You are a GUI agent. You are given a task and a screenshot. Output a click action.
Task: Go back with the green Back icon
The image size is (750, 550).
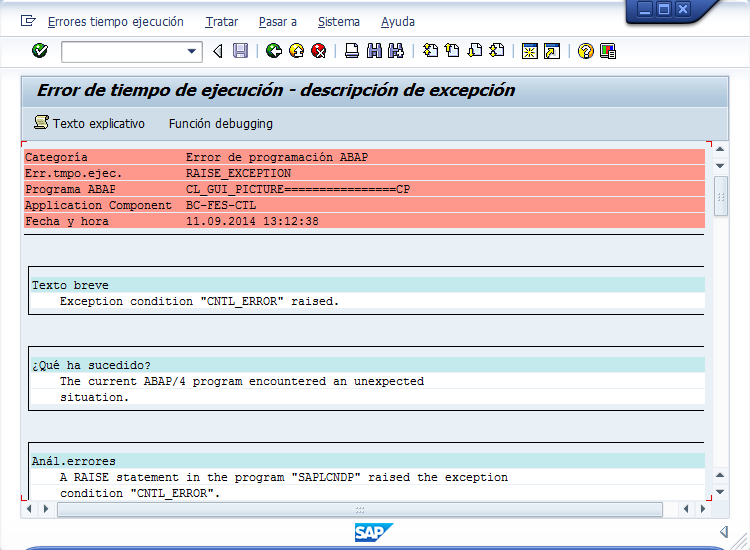[x=274, y=51]
